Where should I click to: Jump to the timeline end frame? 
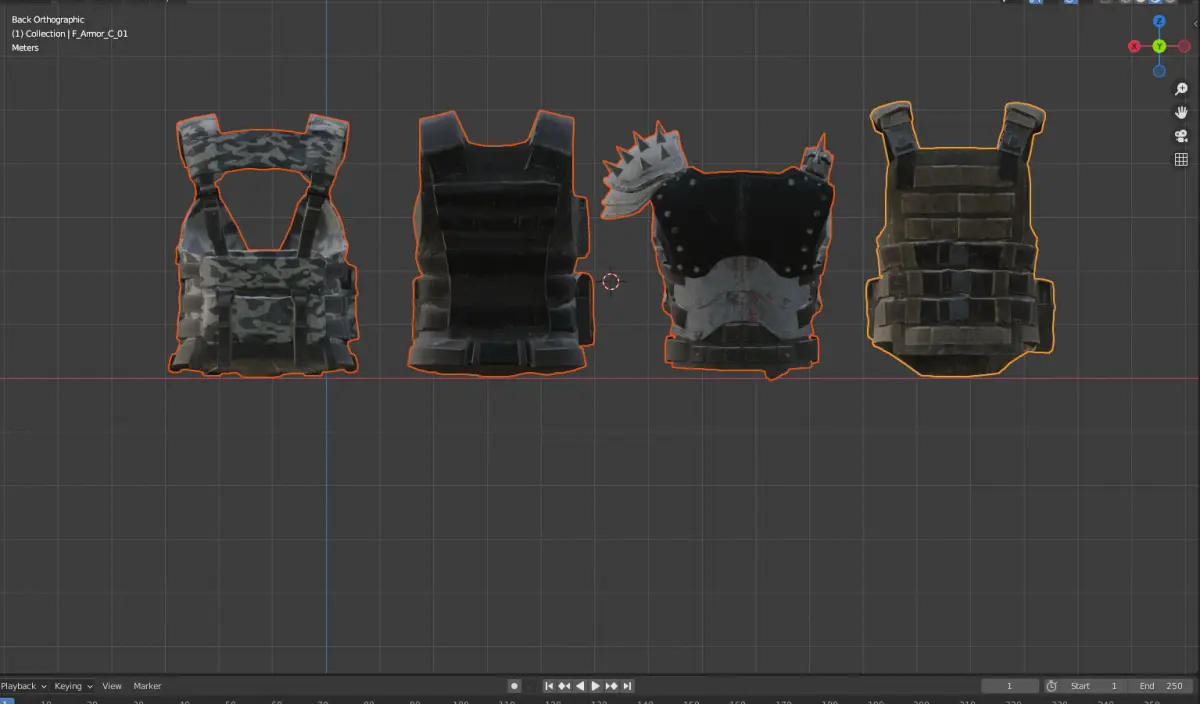coord(627,686)
